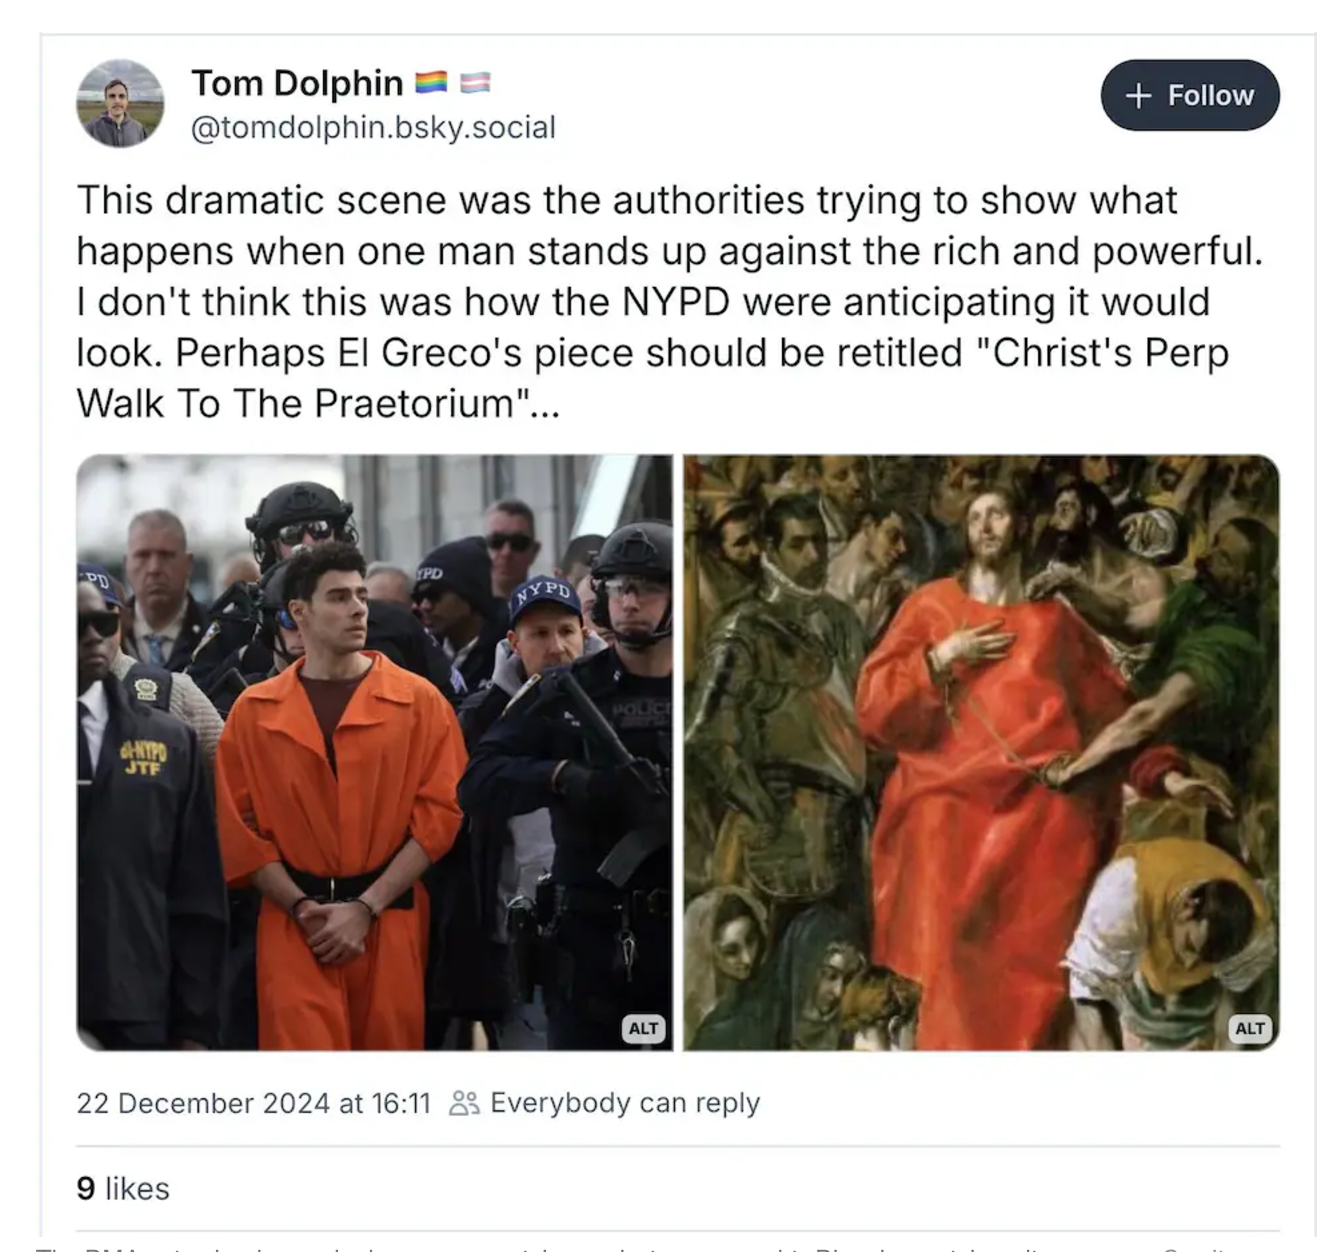Screen dimensions: 1344x1252
Task: Click the Follow button
Action: pyautogui.click(x=1190, y=95)
